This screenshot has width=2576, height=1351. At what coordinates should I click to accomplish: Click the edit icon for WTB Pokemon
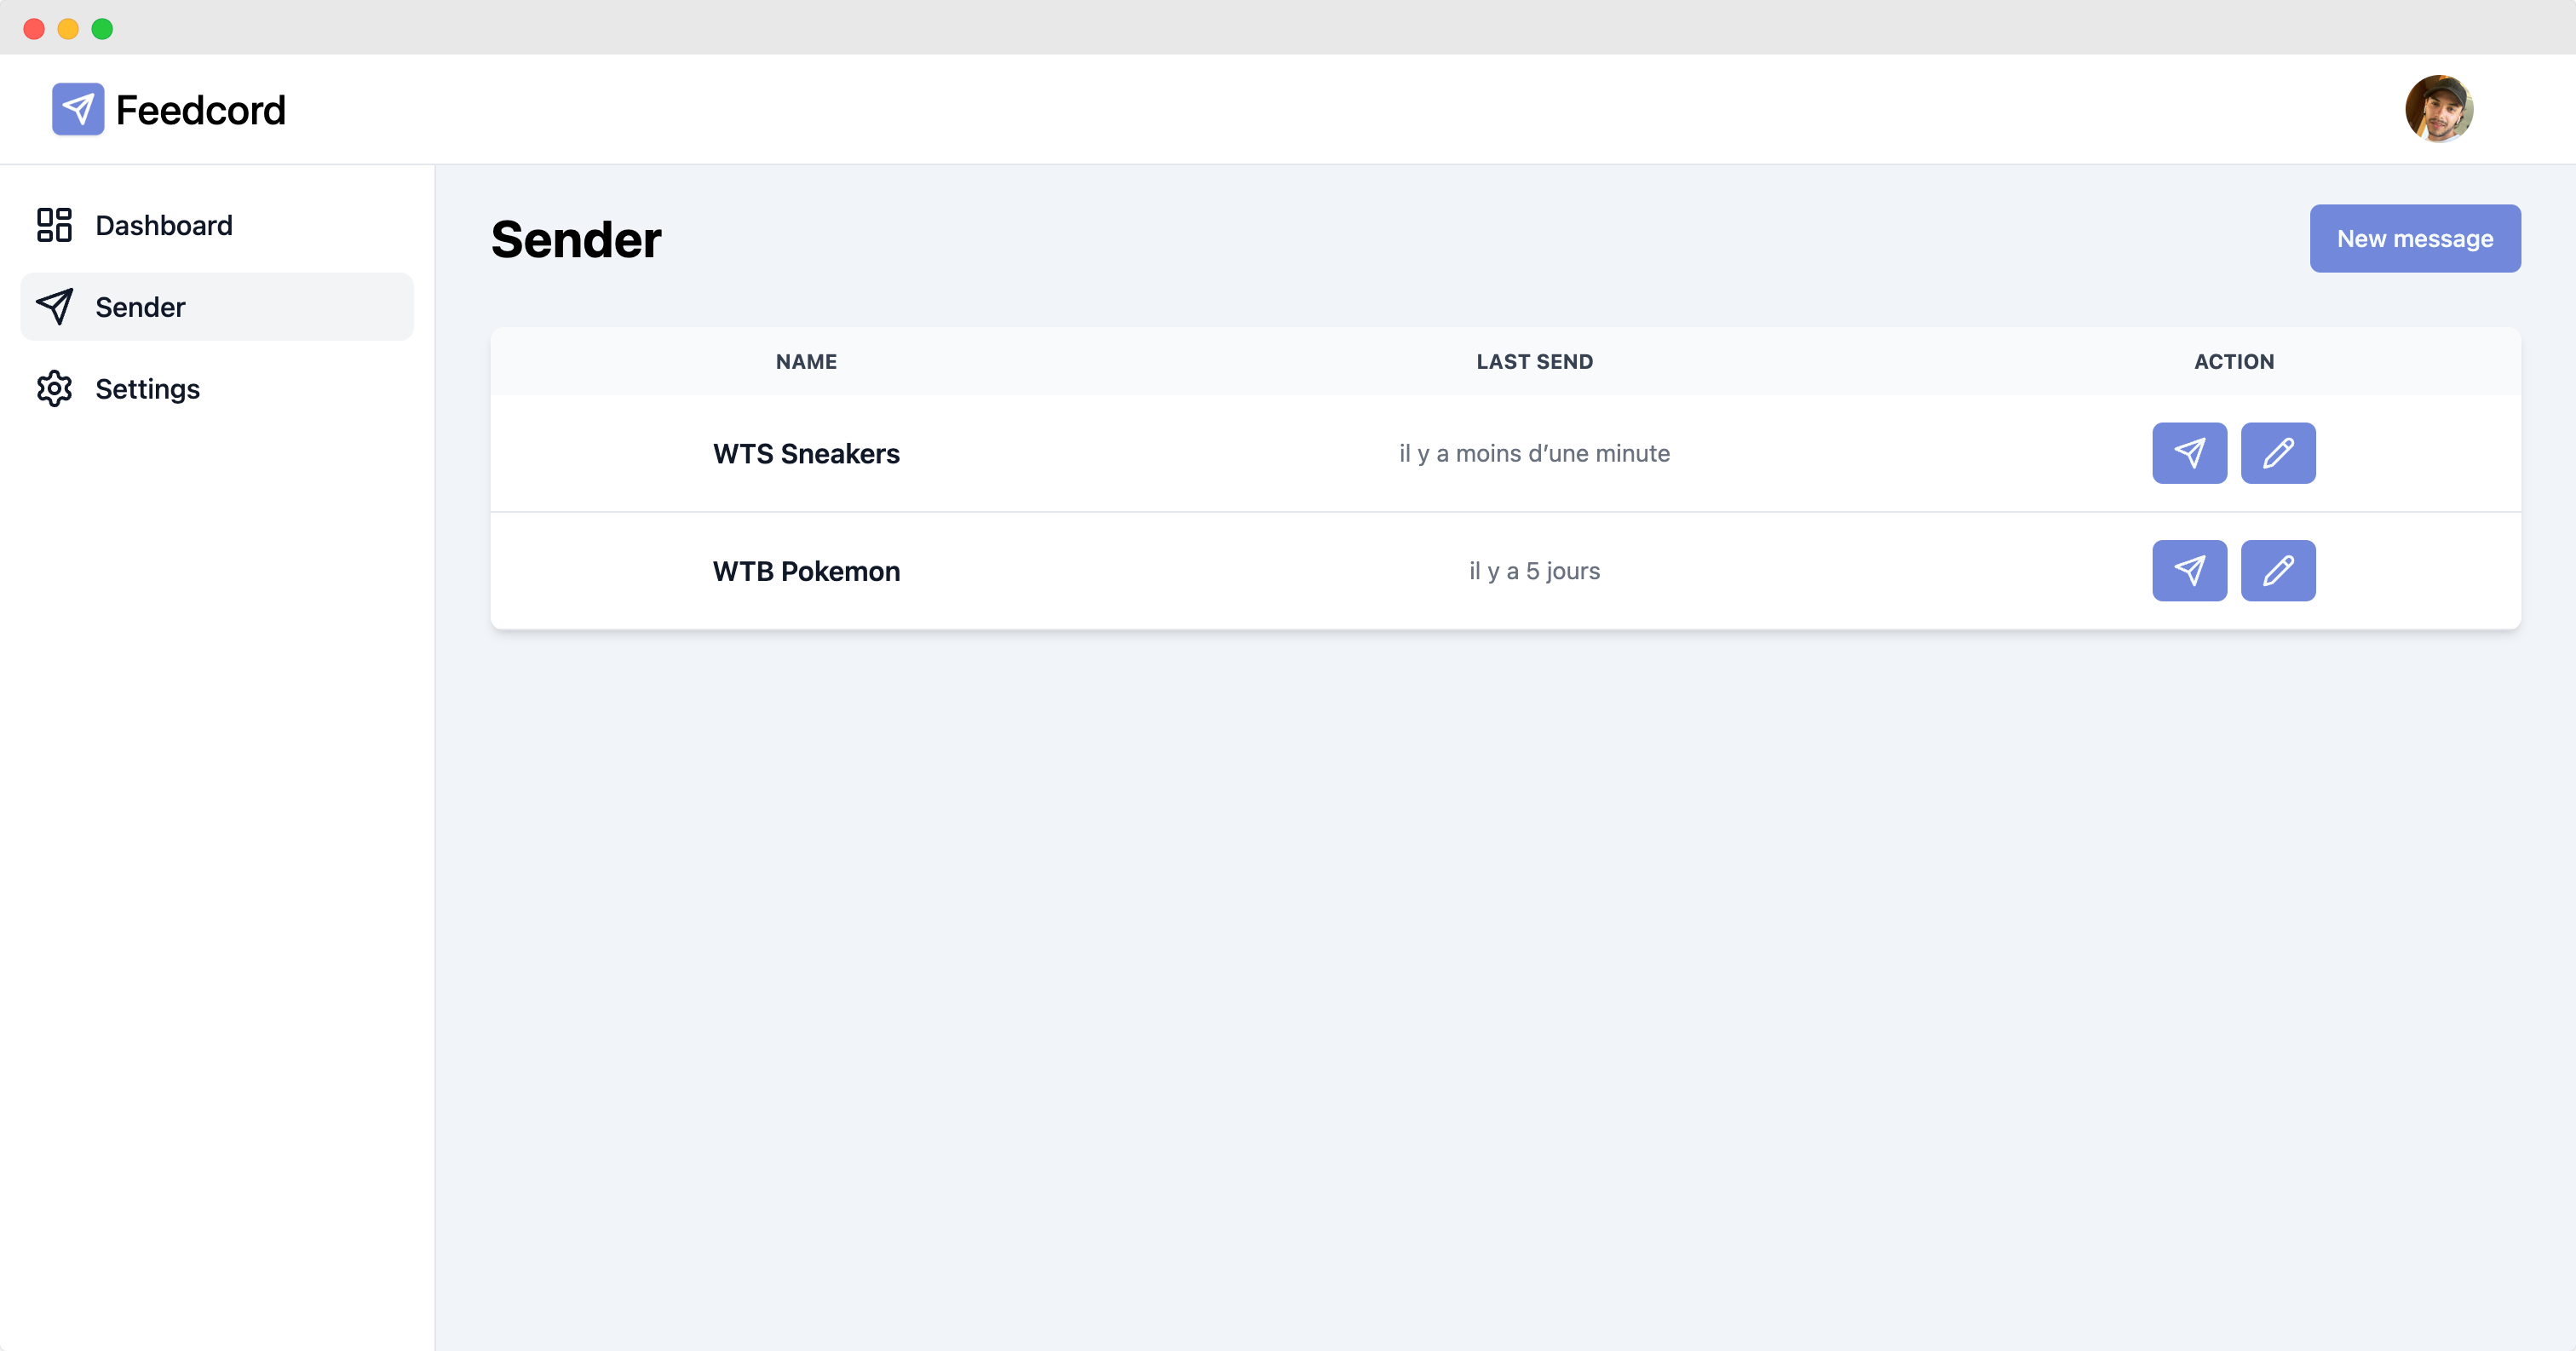(2278, 571)
